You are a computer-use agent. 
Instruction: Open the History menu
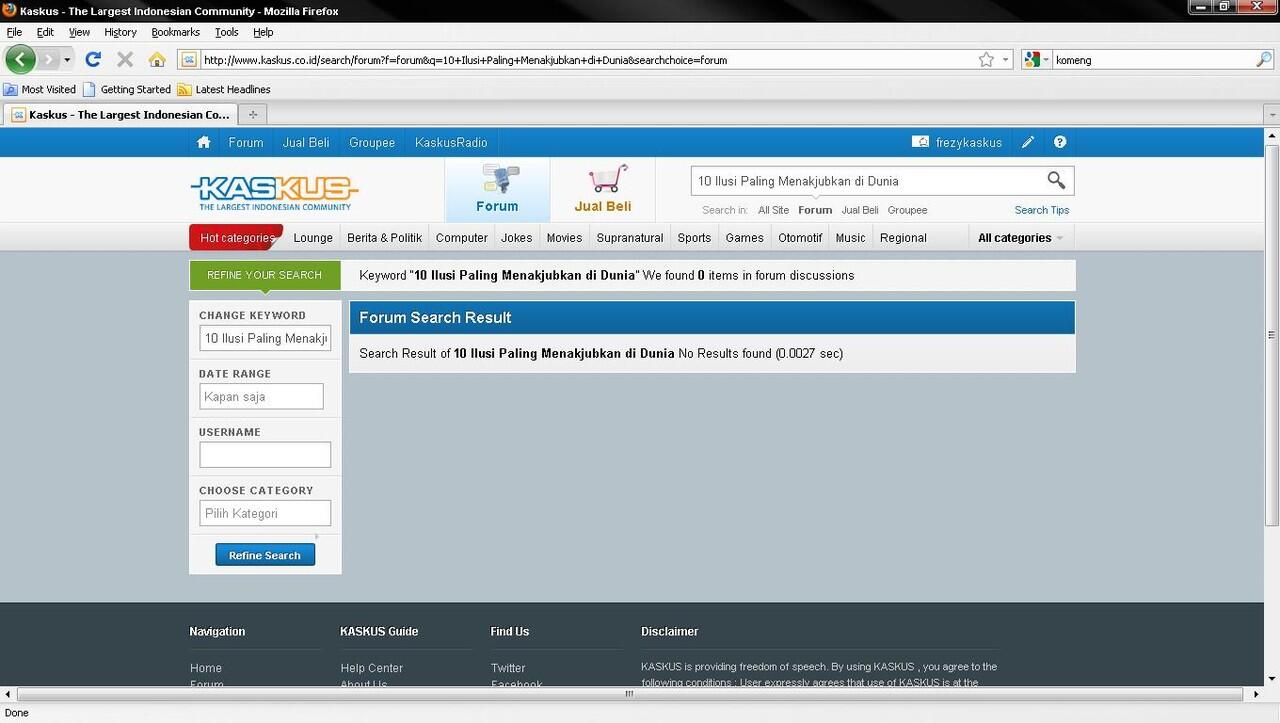coord(120,32)
